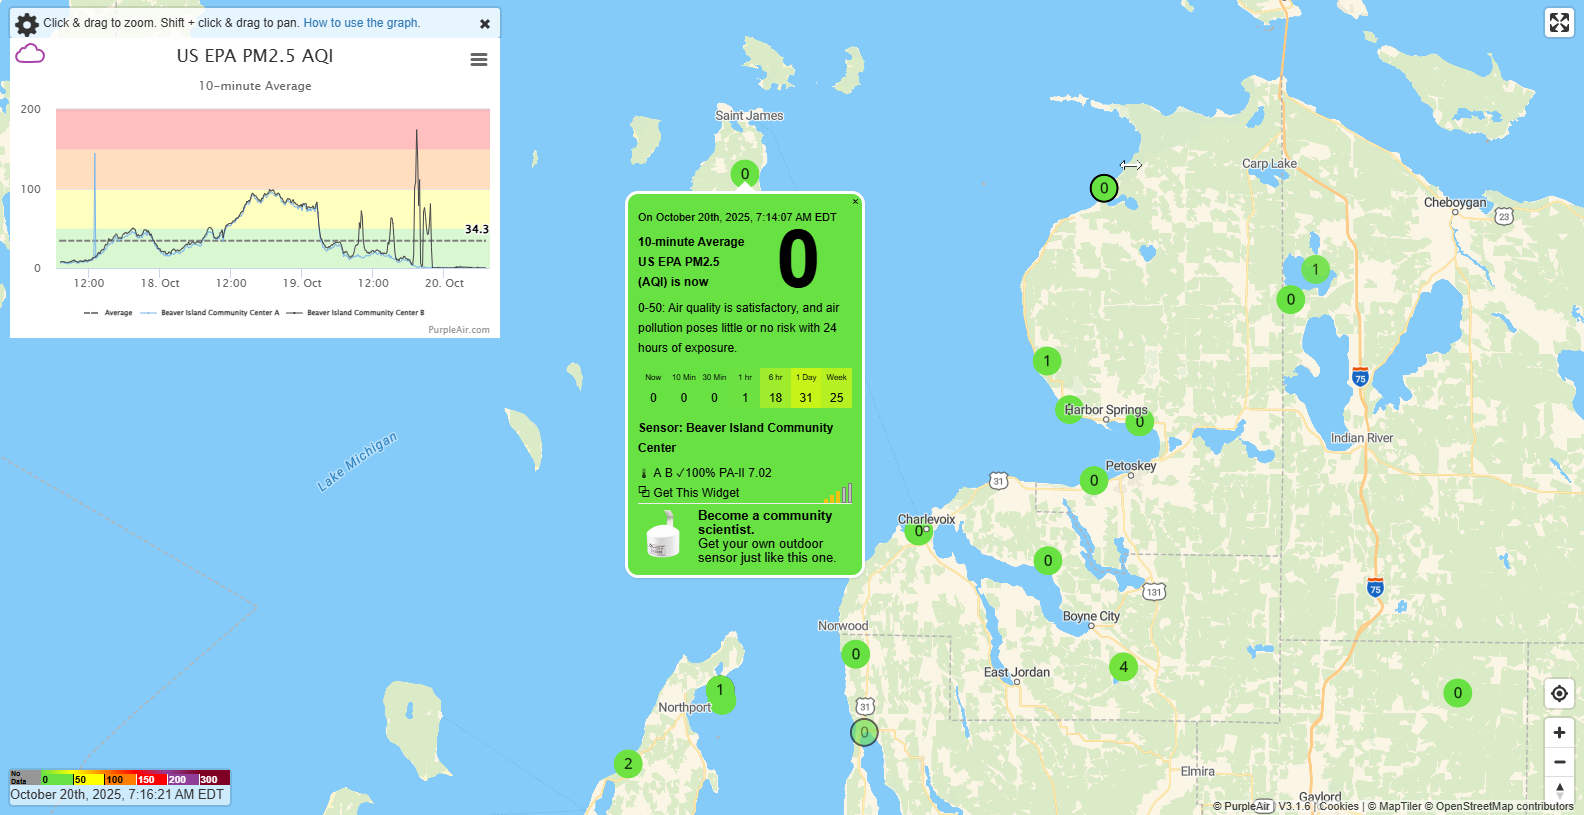
Task: Open the 'How to use the graph' link
Action: 361,23
